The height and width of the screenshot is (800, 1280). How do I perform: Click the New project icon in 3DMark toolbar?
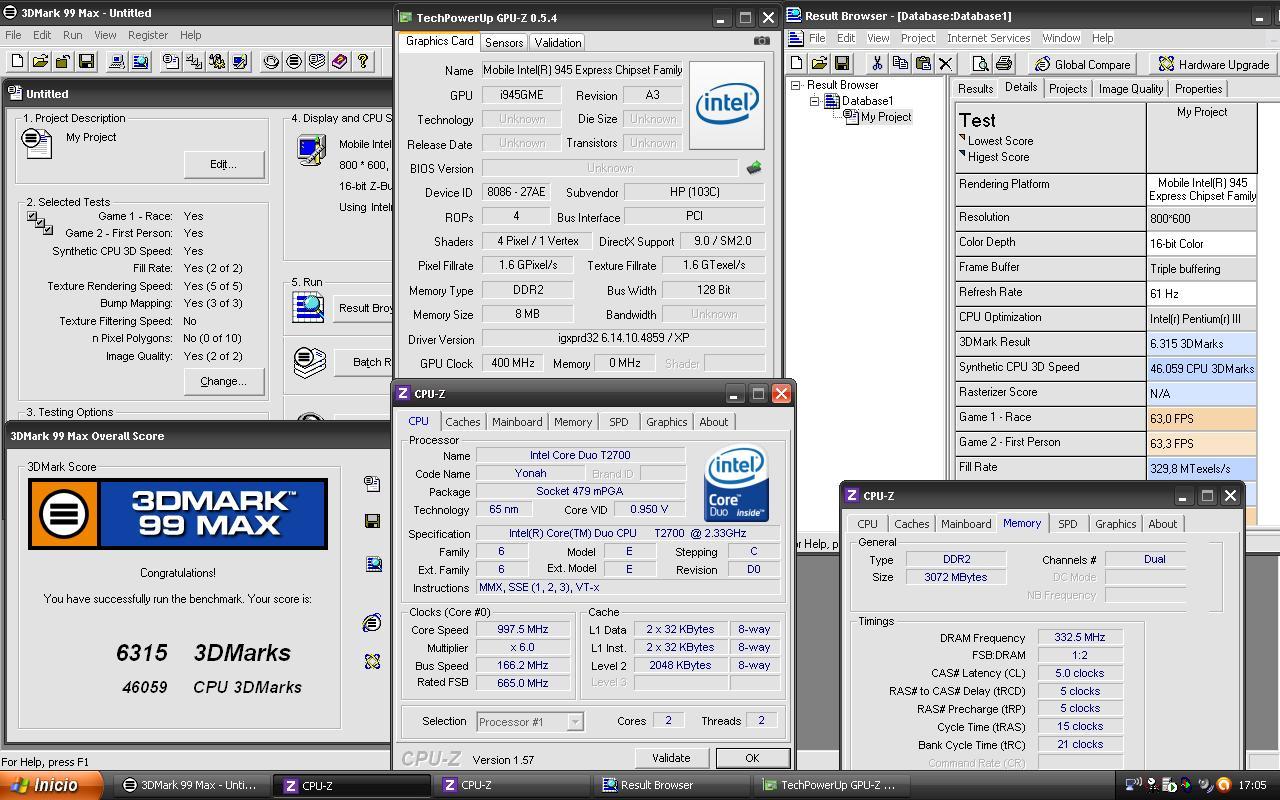click(16, 62)
